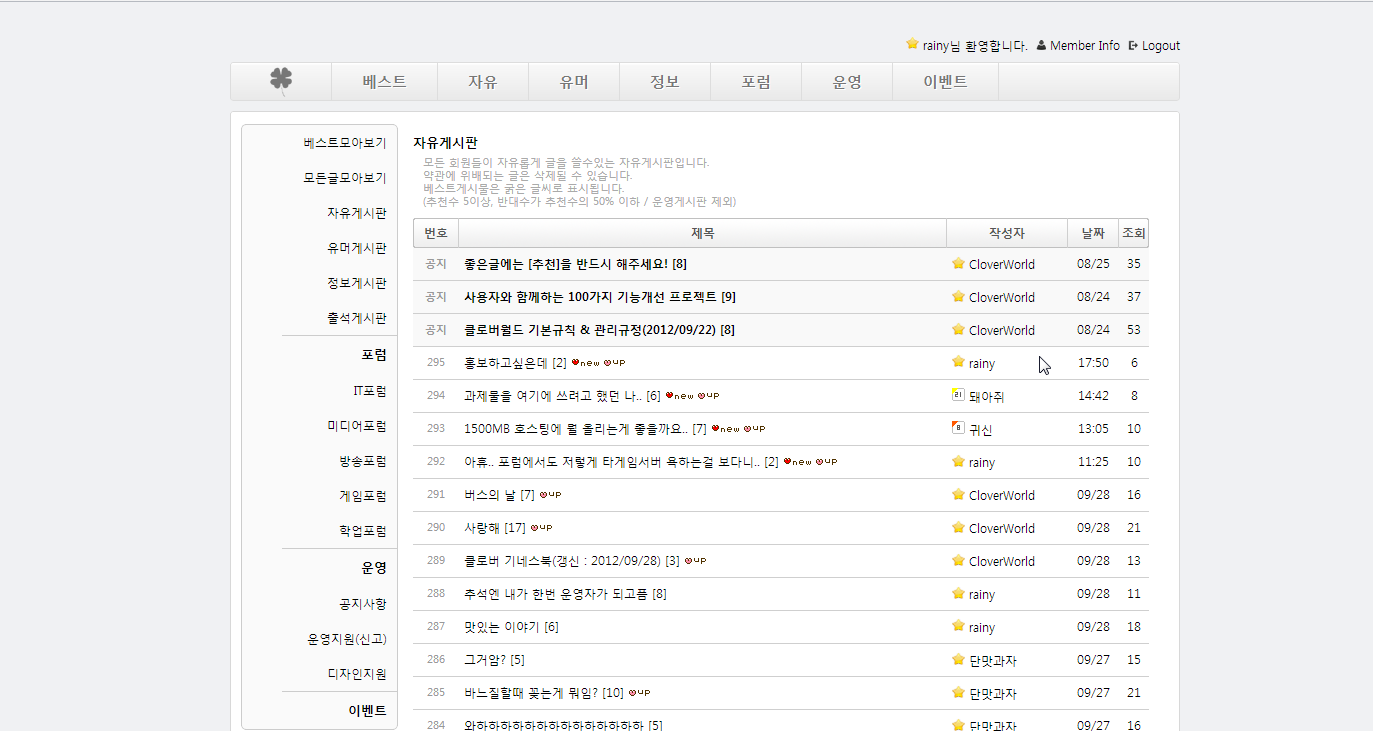Click the Logout arrow icon

coord(1133,45)
